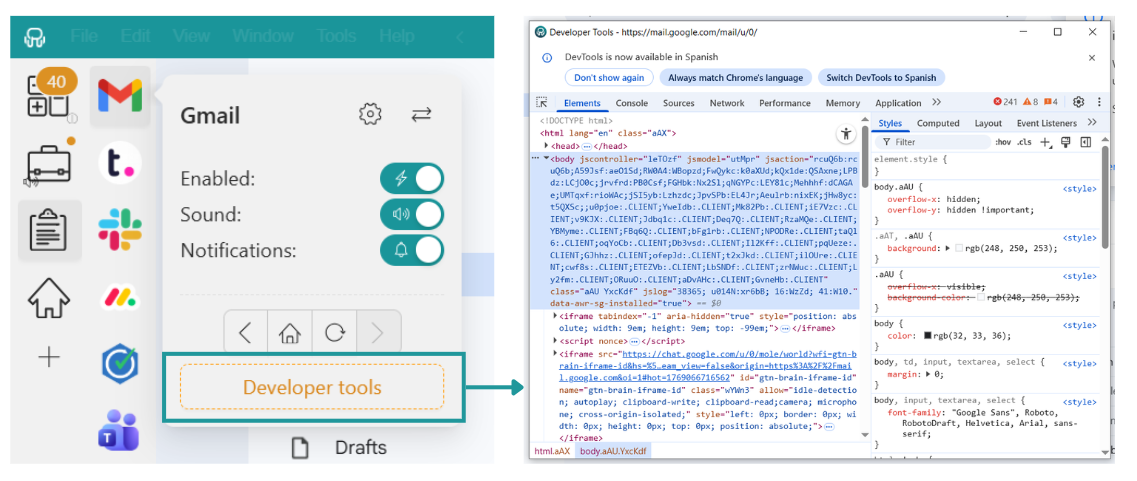
Task: Open the blue checkmark shield app icon
Action: click(120, 363)
